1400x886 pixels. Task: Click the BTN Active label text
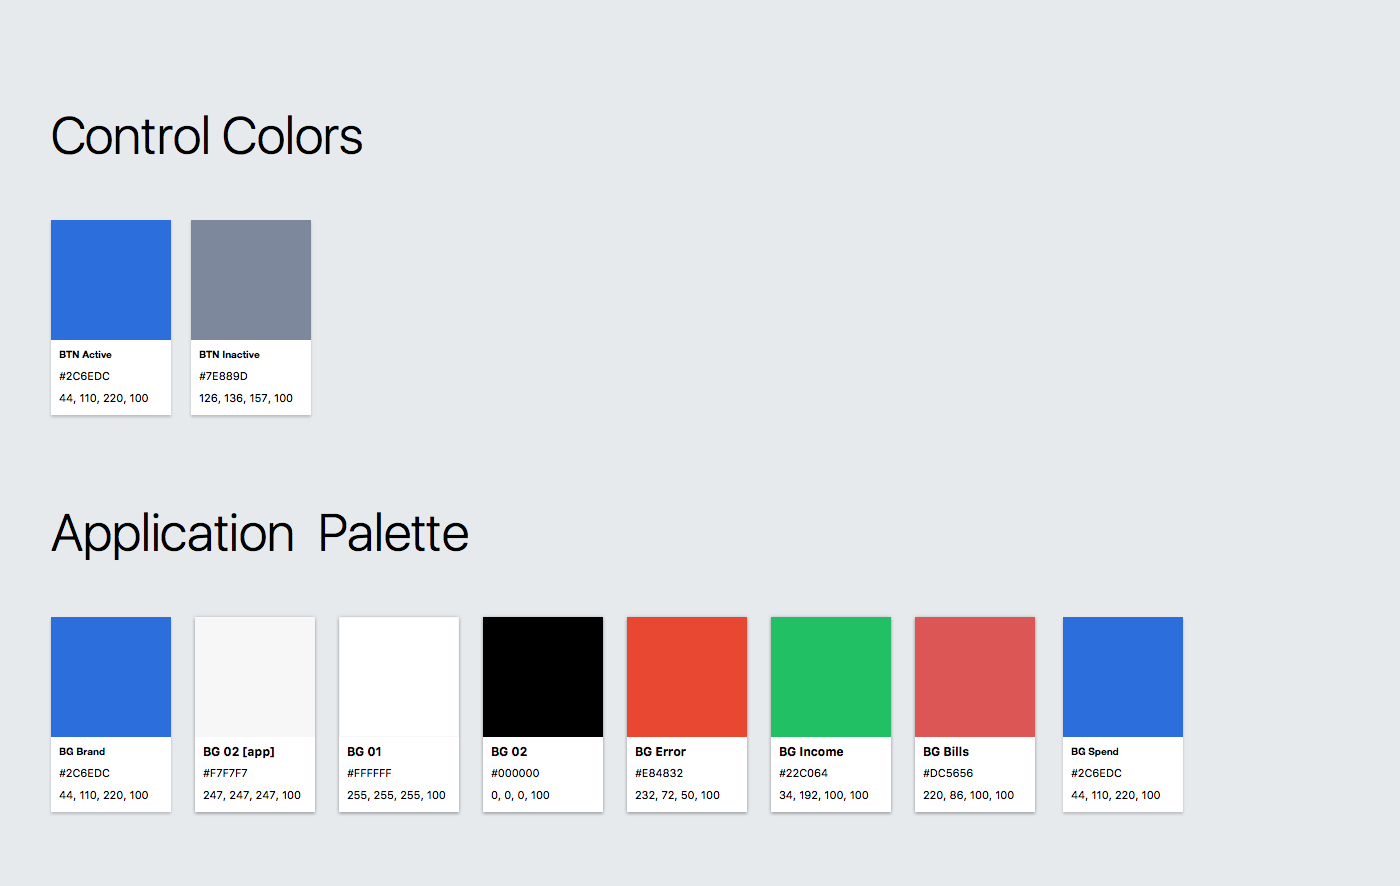click(x=85, y=355)
